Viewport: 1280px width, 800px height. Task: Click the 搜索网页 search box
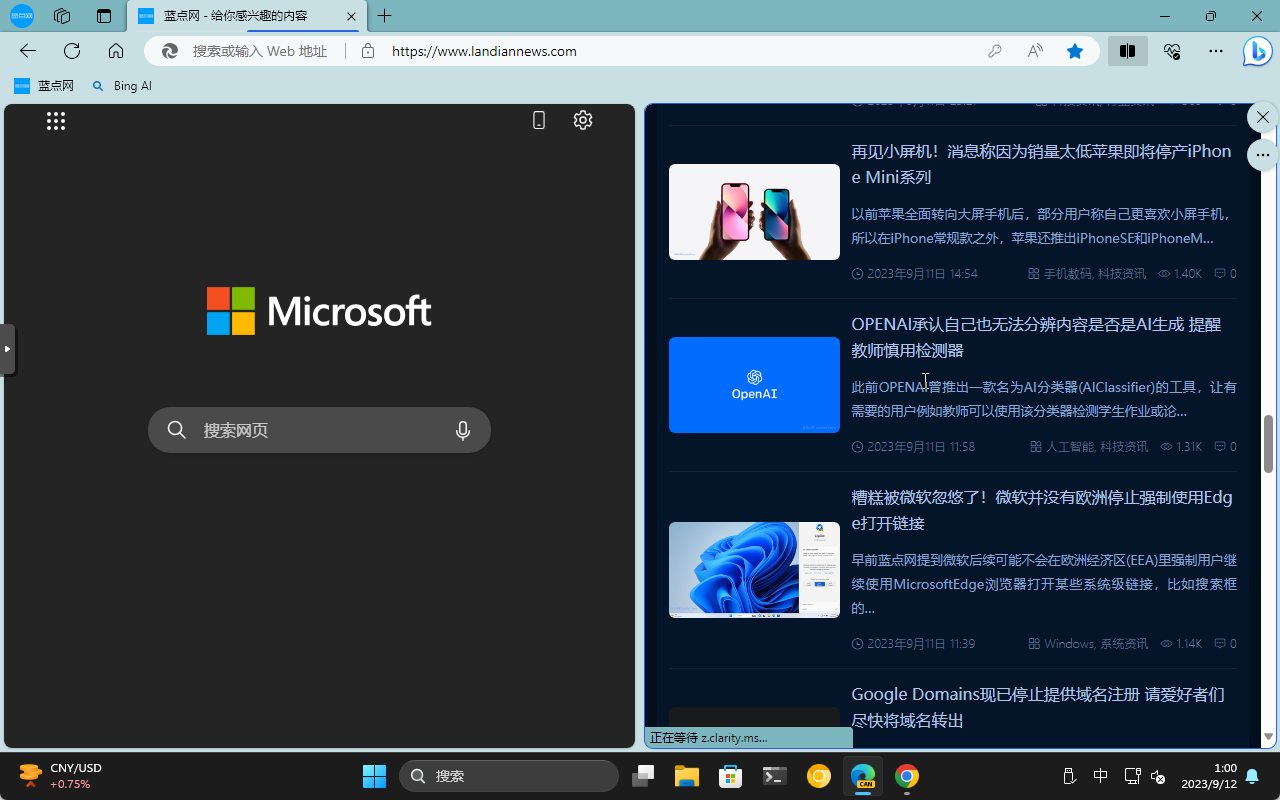[319, 430]
